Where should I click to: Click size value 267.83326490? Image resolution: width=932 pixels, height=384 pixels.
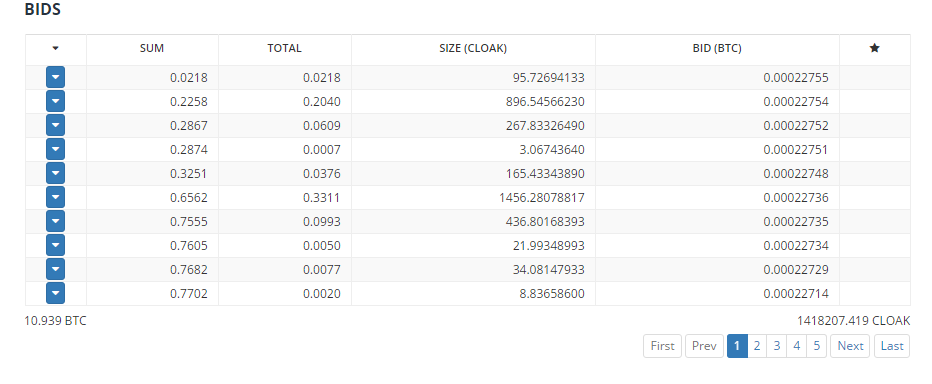(546, 126)
